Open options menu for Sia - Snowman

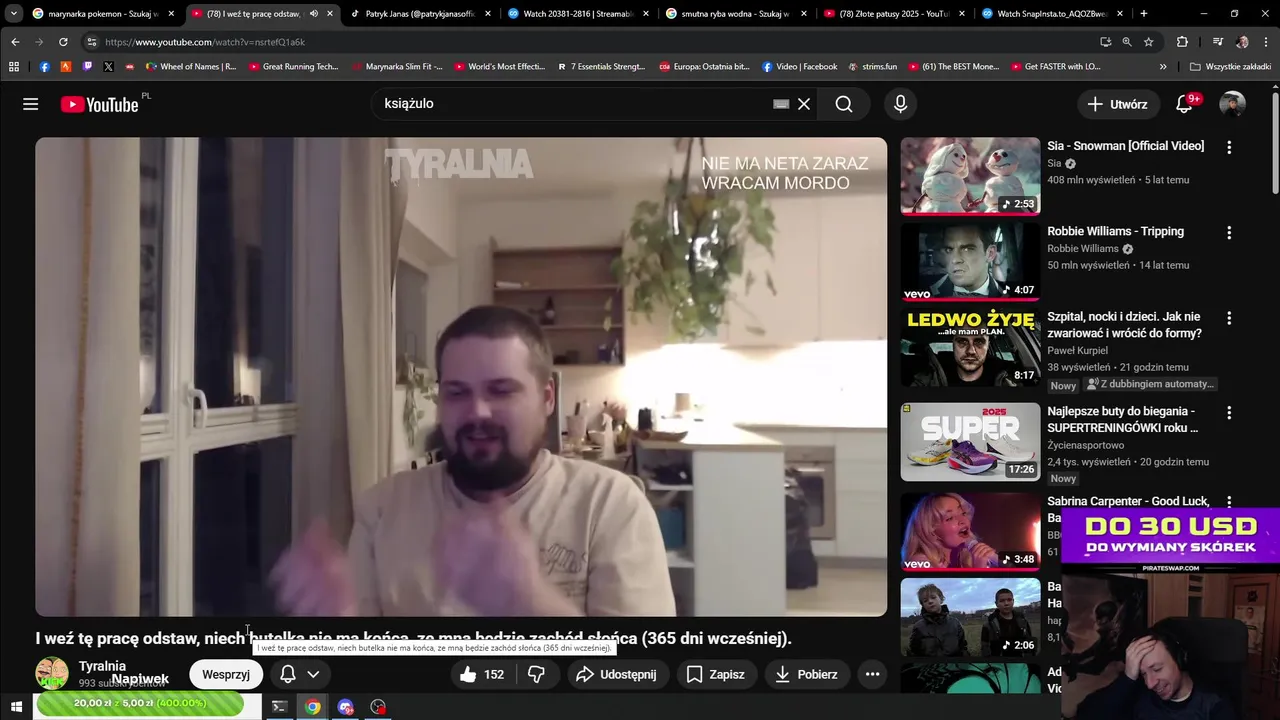[1229, 147]
